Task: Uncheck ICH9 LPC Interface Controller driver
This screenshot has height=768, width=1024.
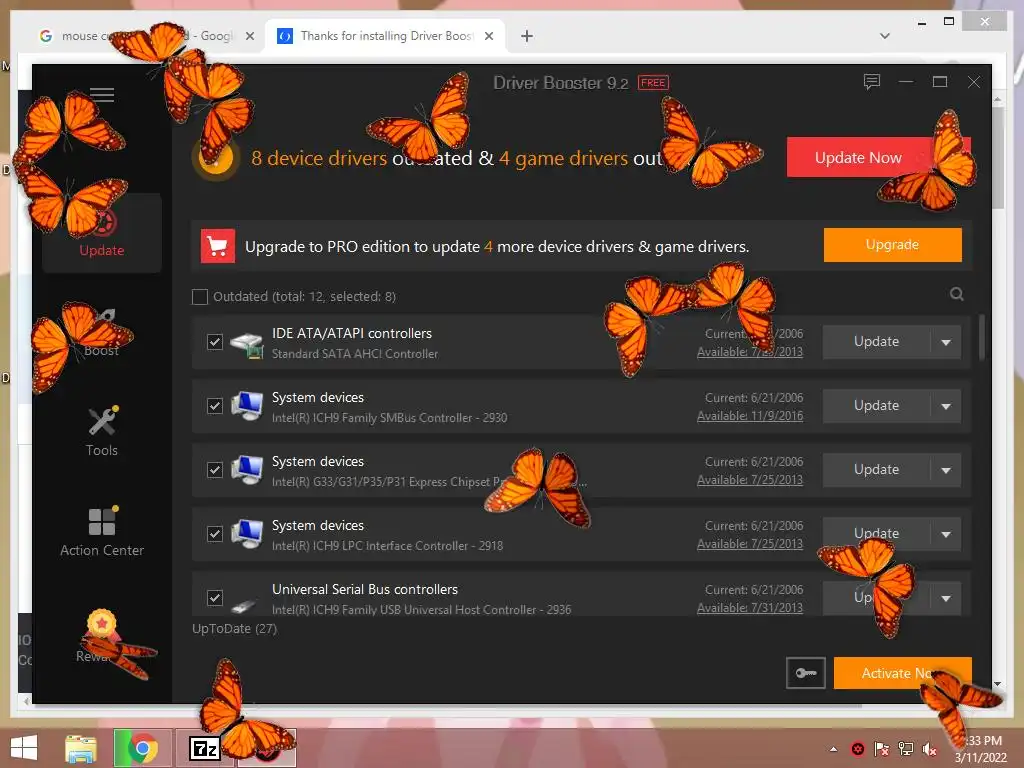Action: click(x=215, y=534)
